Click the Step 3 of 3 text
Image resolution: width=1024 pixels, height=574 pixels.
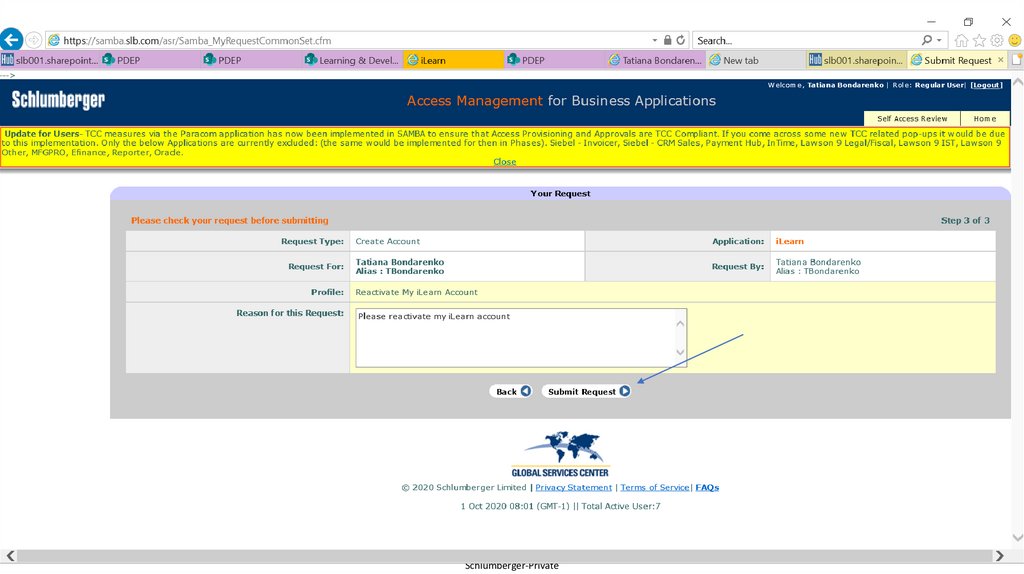click(x=965, y=220)
